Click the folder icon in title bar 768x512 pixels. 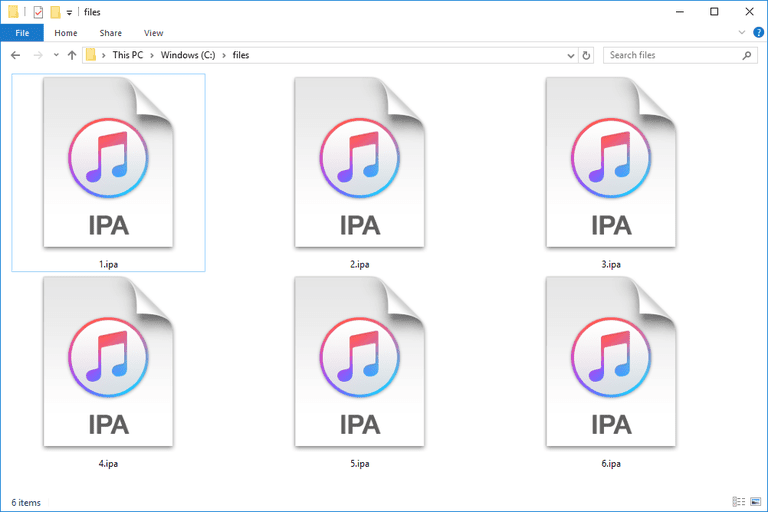(x=13, y=11)
